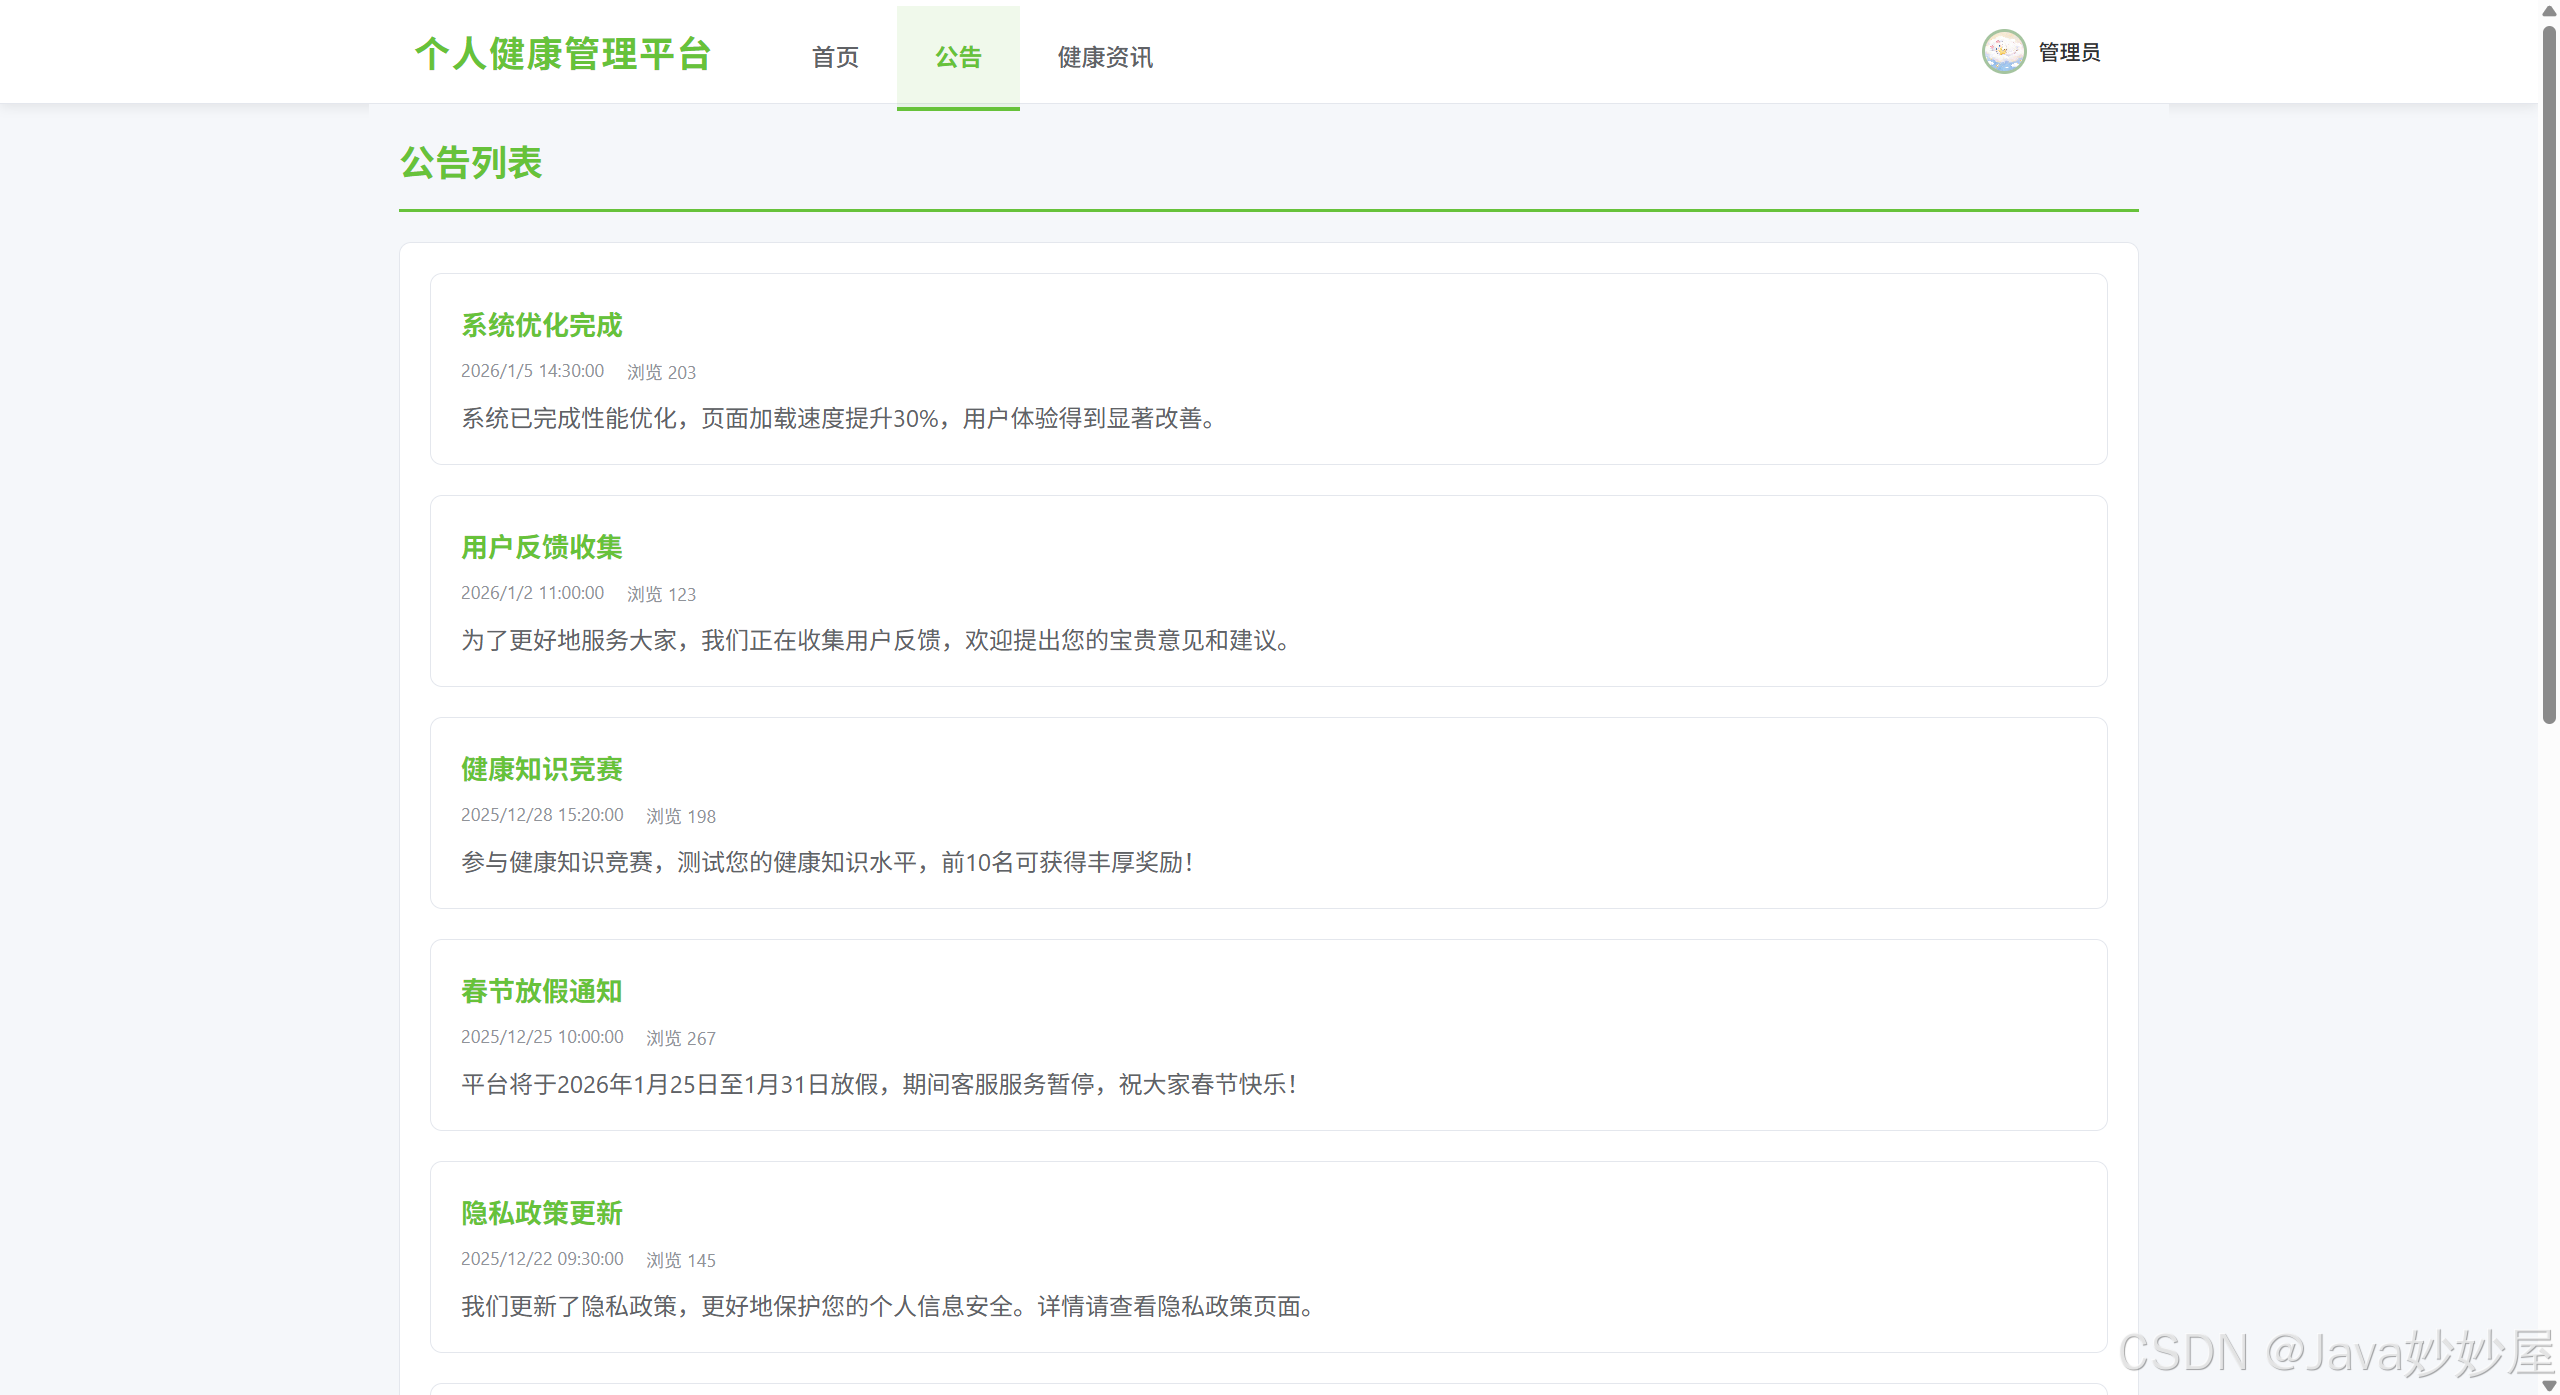Switch to 健康资讯 tab
This screenshot has width=2560, height=1395.
(1105, 57)
